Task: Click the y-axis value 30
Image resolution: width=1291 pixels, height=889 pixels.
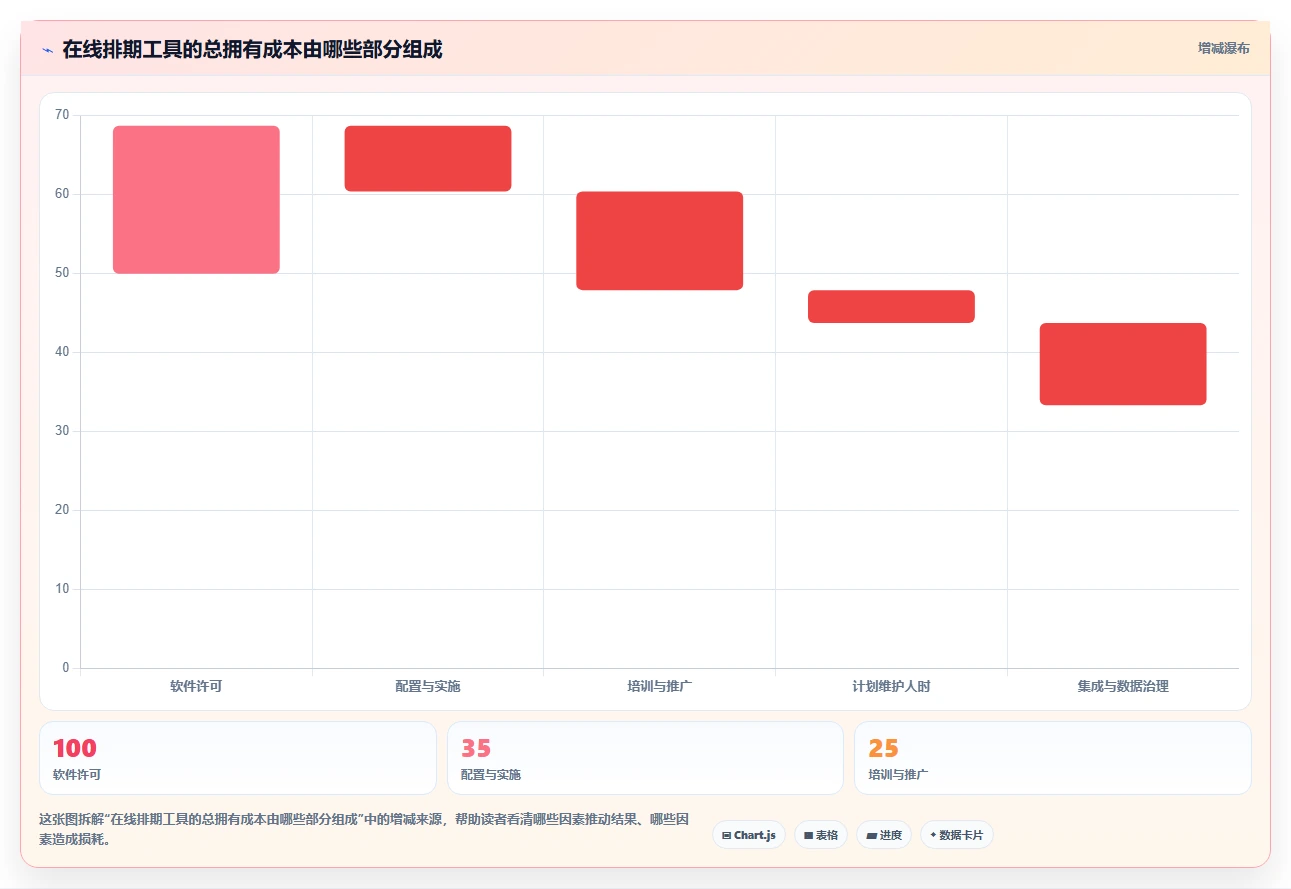Action: point(62,431)
